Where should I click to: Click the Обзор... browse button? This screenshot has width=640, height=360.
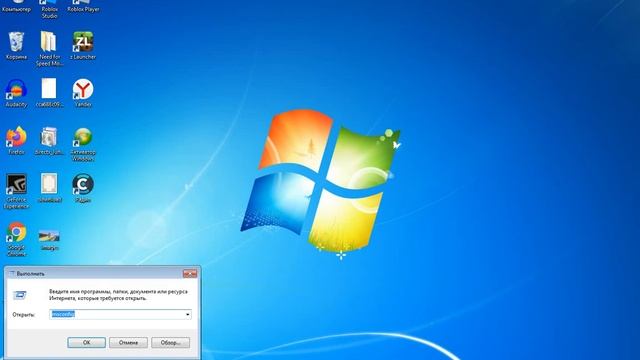[170, 342]
